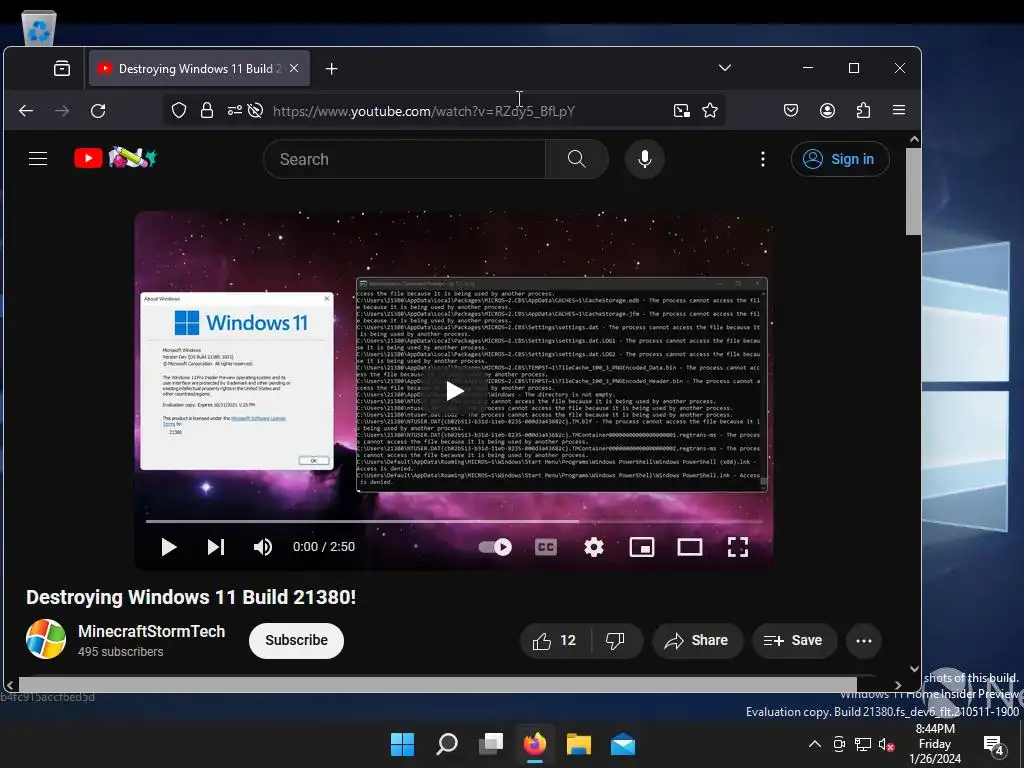Open Firefox View tab list icon

coord(62,69)
